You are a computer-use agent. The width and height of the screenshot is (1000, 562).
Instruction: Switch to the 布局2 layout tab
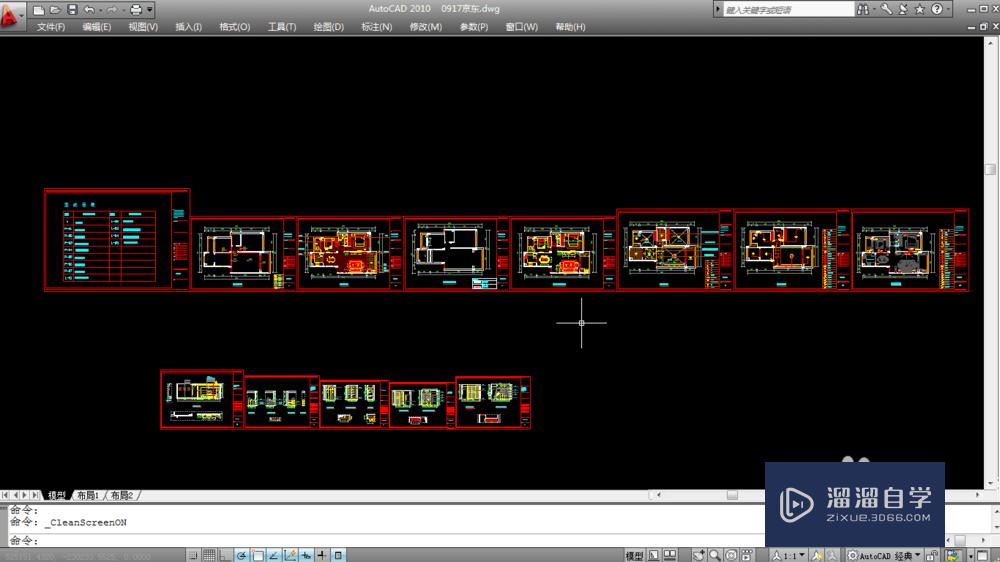[121, 495]
